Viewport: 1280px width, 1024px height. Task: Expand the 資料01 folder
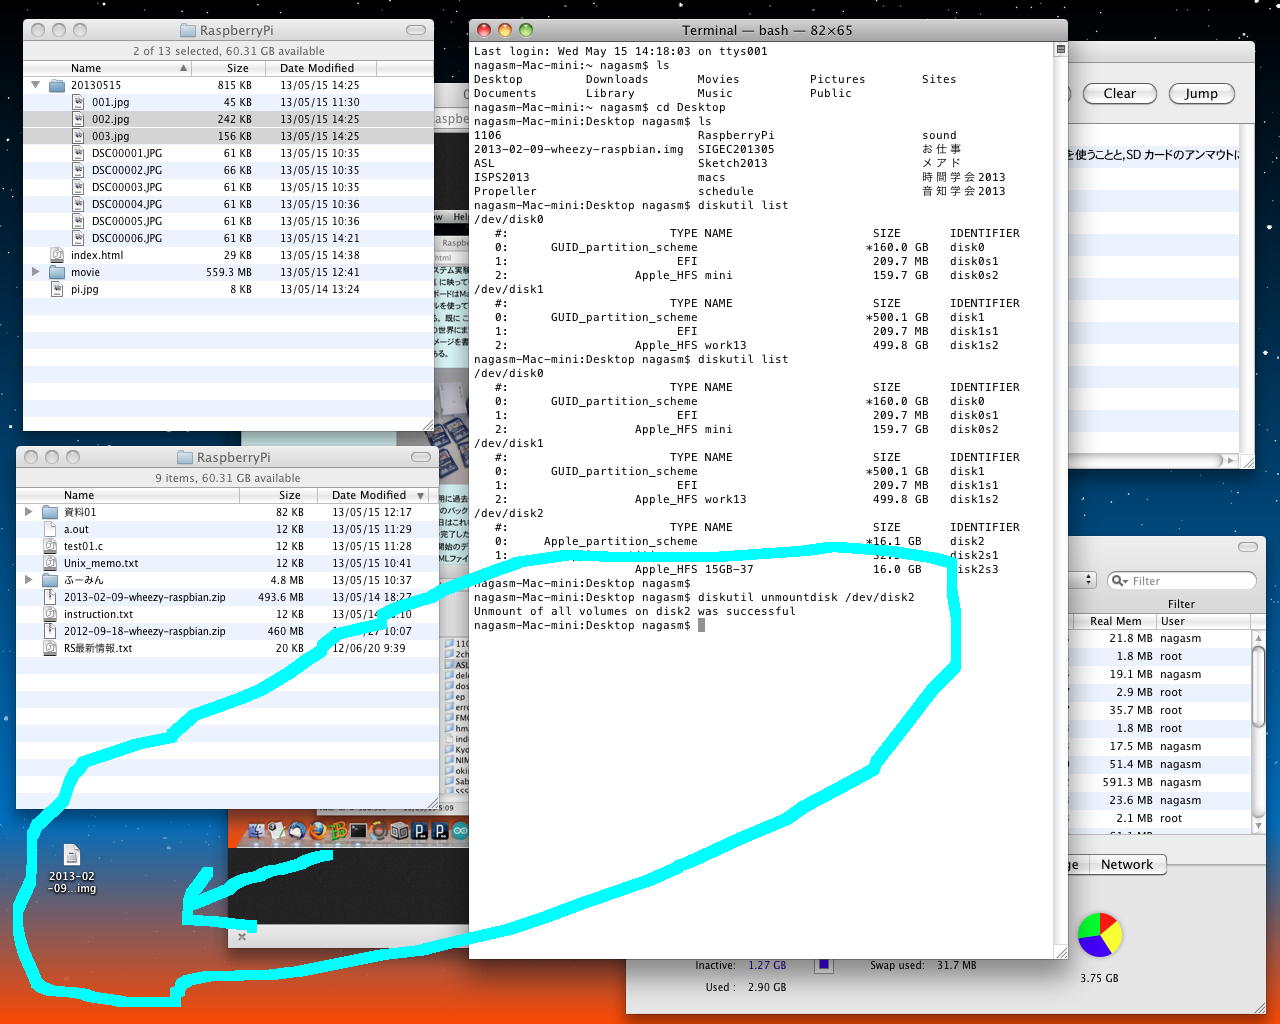pyautogui.click(x=29, y=512)
